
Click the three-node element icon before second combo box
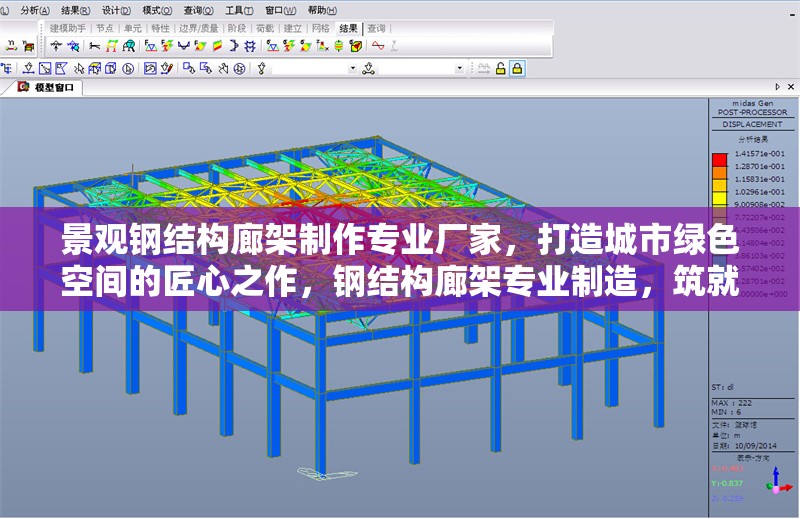tap(368, 68)
